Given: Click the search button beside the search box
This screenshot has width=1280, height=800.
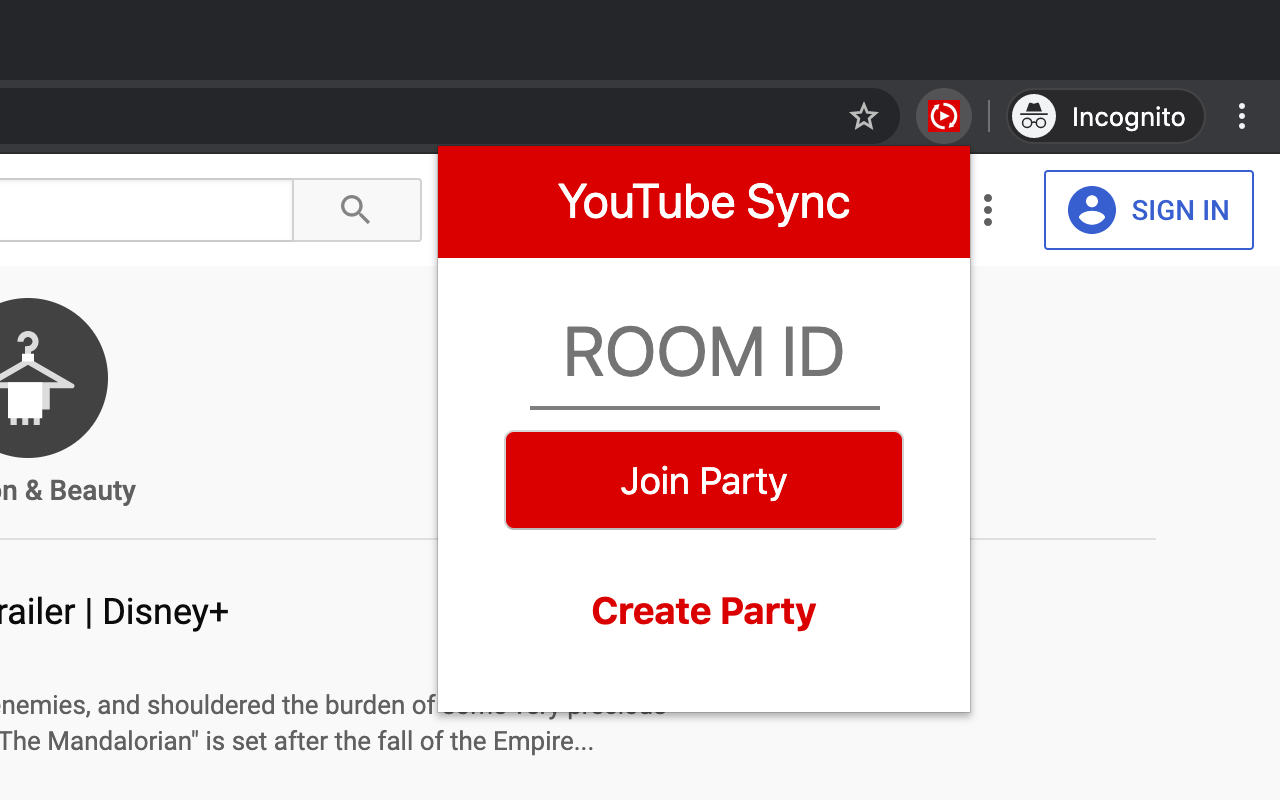Looking at the screenshot, I should pyautogui.click(x=356, y=210).
